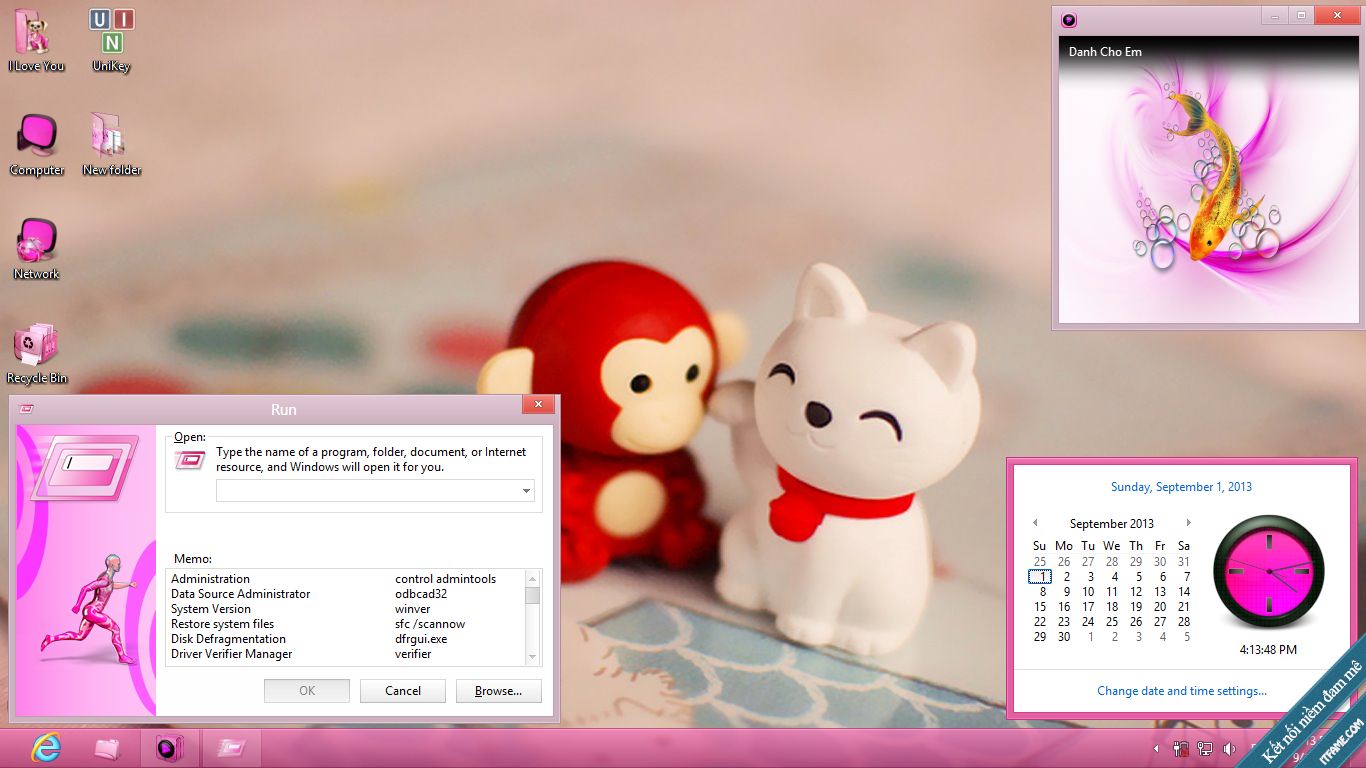The width and height of the screenshot is (1366, 768).
Task: Click the Browse... button
Action: point(498,691)
